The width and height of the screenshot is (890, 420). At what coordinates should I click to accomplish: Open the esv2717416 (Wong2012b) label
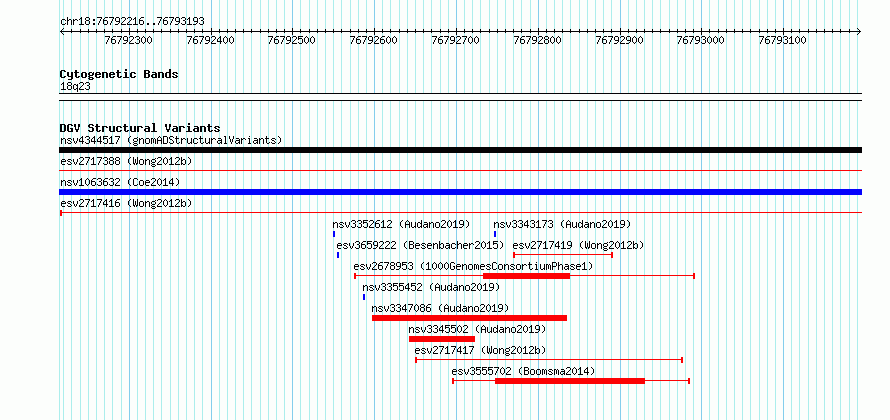[x=126, y=203]
